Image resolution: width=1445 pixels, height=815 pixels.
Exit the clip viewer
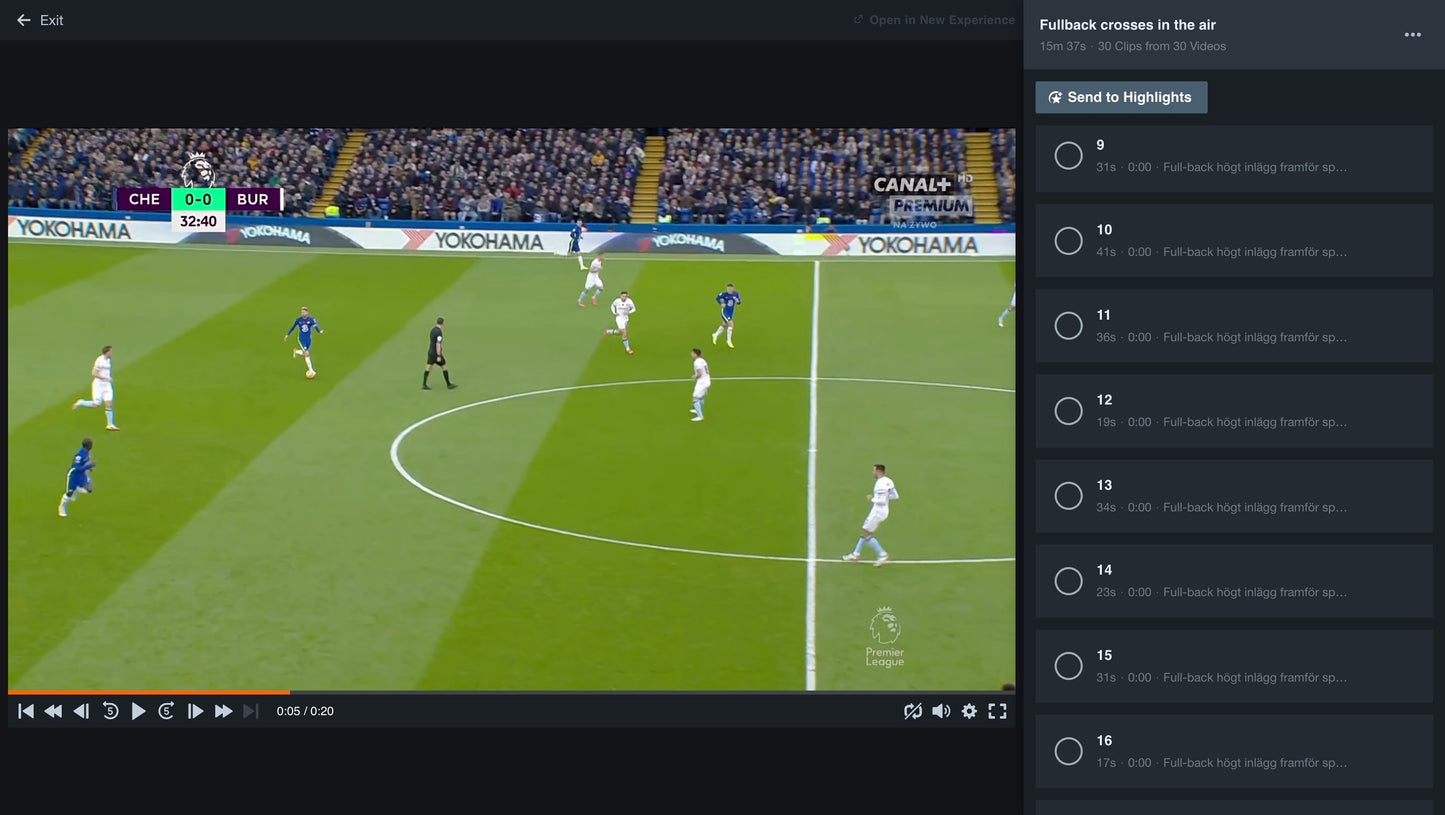39,20
